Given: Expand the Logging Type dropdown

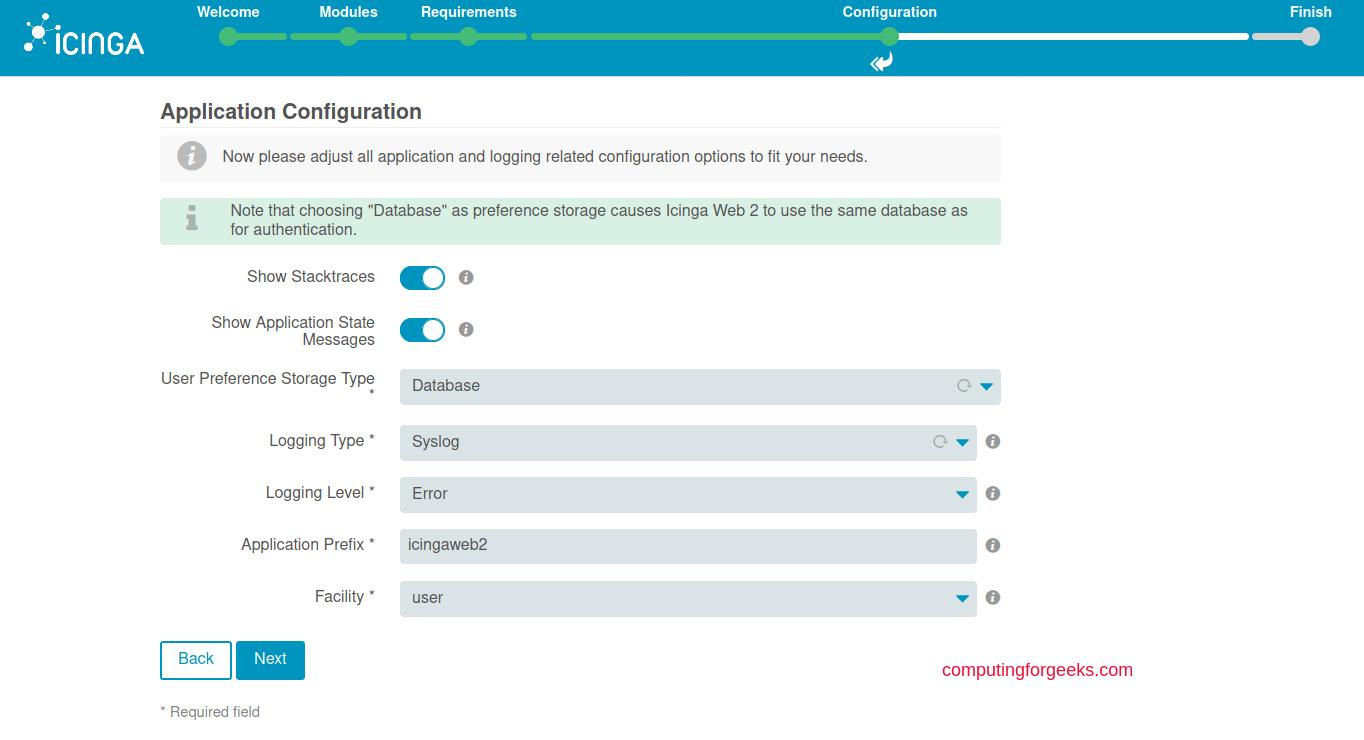Looking at the screenshot, I should (x=687, y=443).
